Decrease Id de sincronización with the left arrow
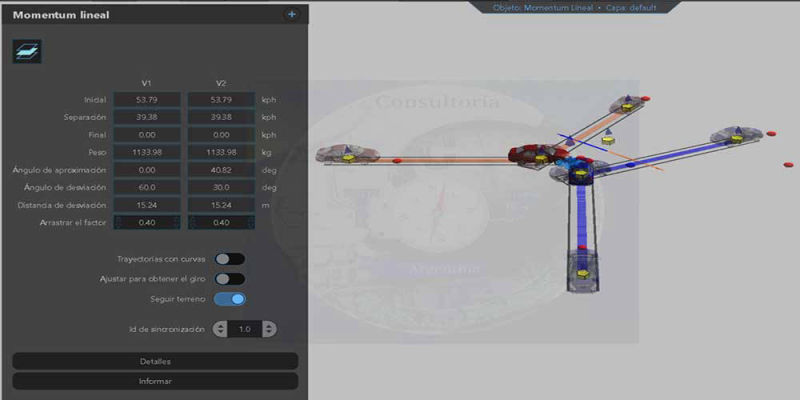This screenshot has width=800, height=400. coord(220,329)
